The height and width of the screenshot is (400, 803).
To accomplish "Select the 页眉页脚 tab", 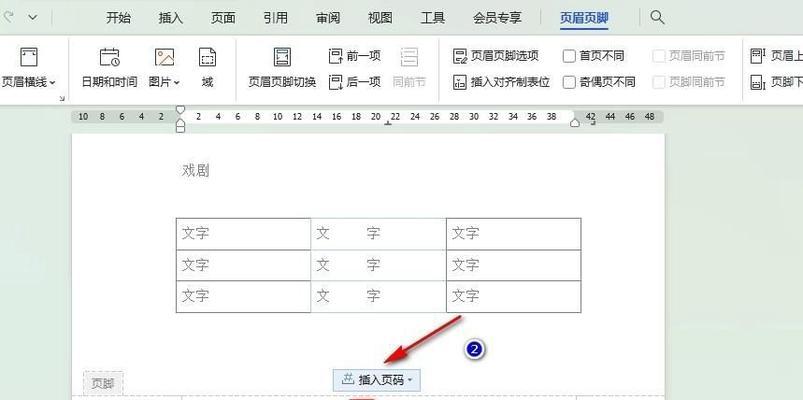I will 584,18.
